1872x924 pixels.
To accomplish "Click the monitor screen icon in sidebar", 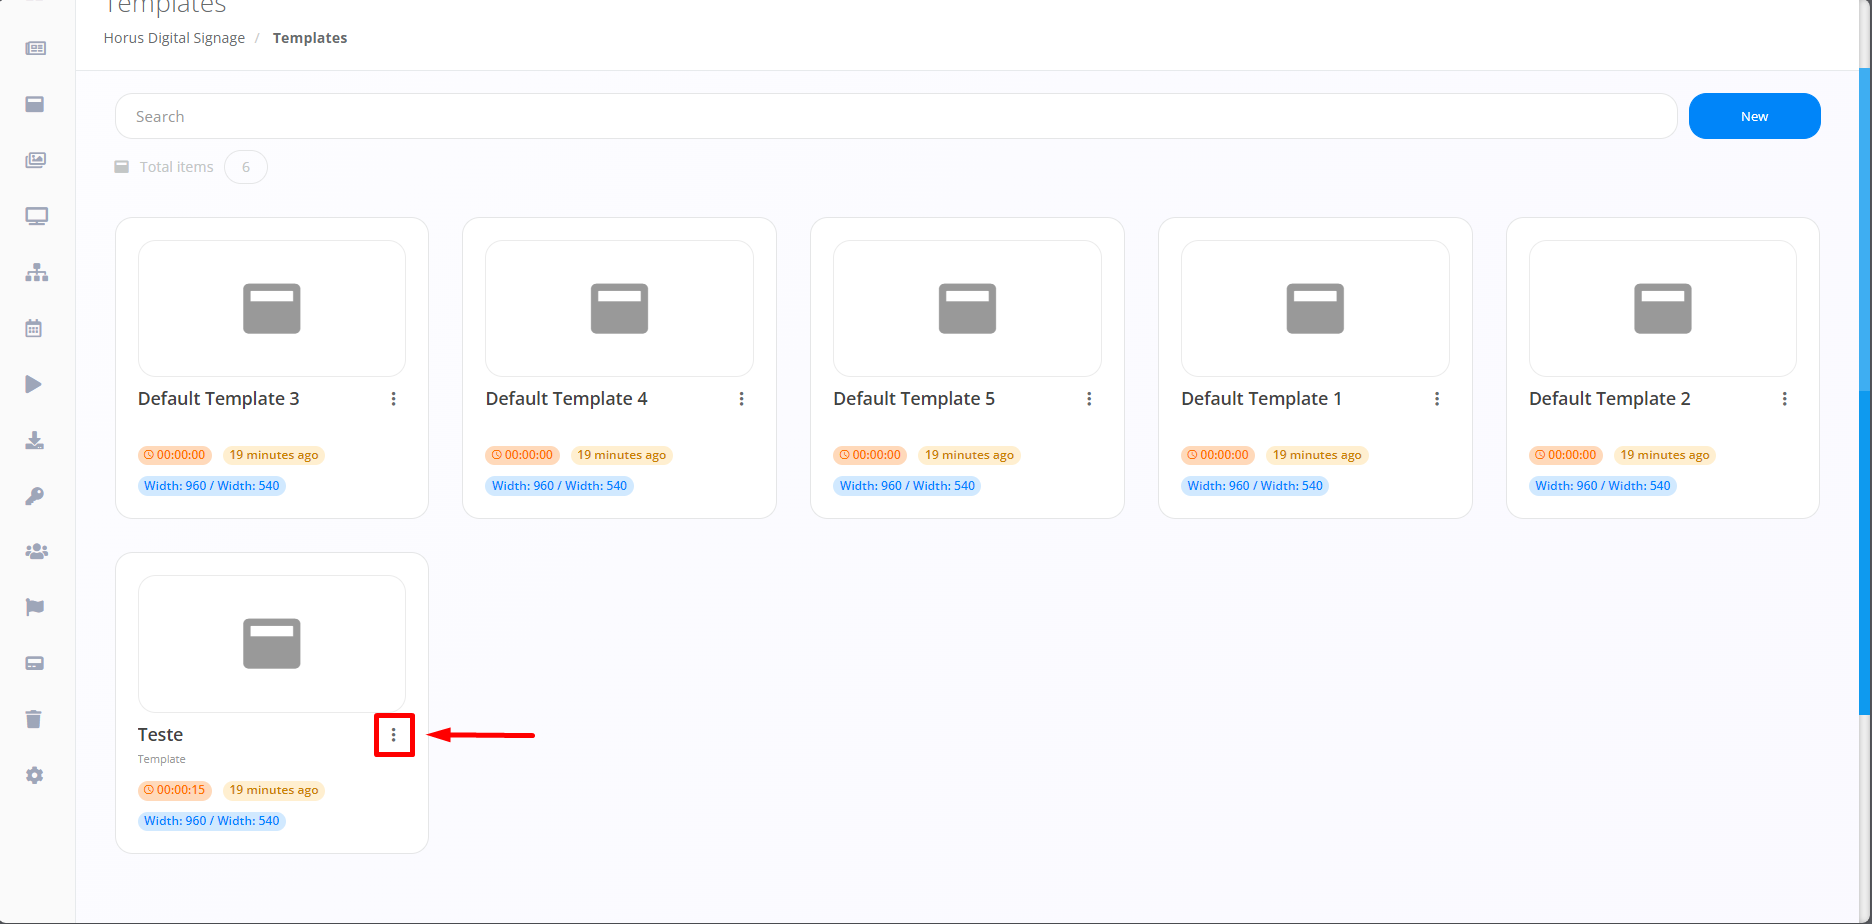I will pyautogui.click(x=36, y=216).
